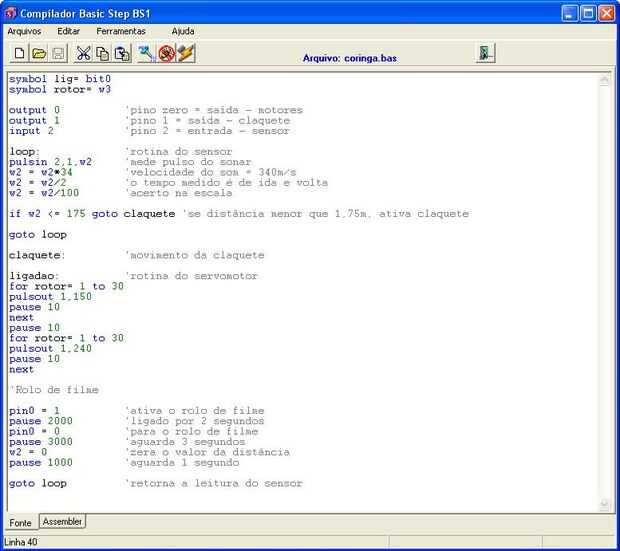Screen dimensions: 620x551
Task: Click the code line 'pause 1000'
Action: (41, 462)
